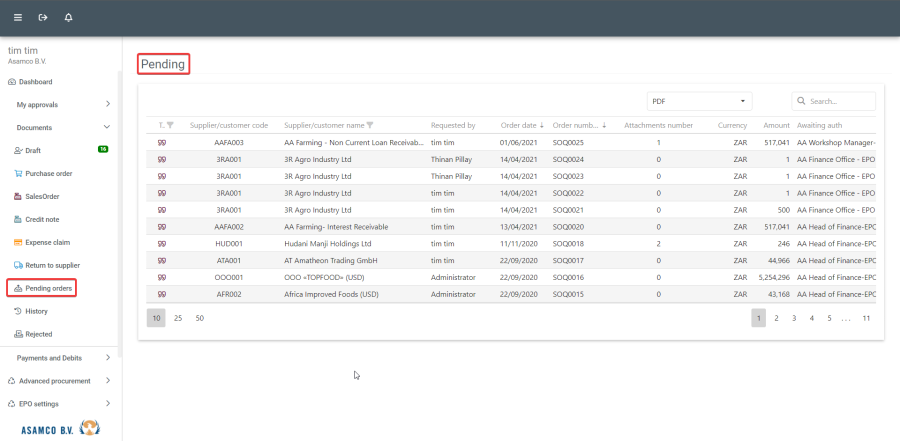Viewport: 900px width, 441px height.
Task: Sort by Order number arrow icon
Action: [604, 125]
